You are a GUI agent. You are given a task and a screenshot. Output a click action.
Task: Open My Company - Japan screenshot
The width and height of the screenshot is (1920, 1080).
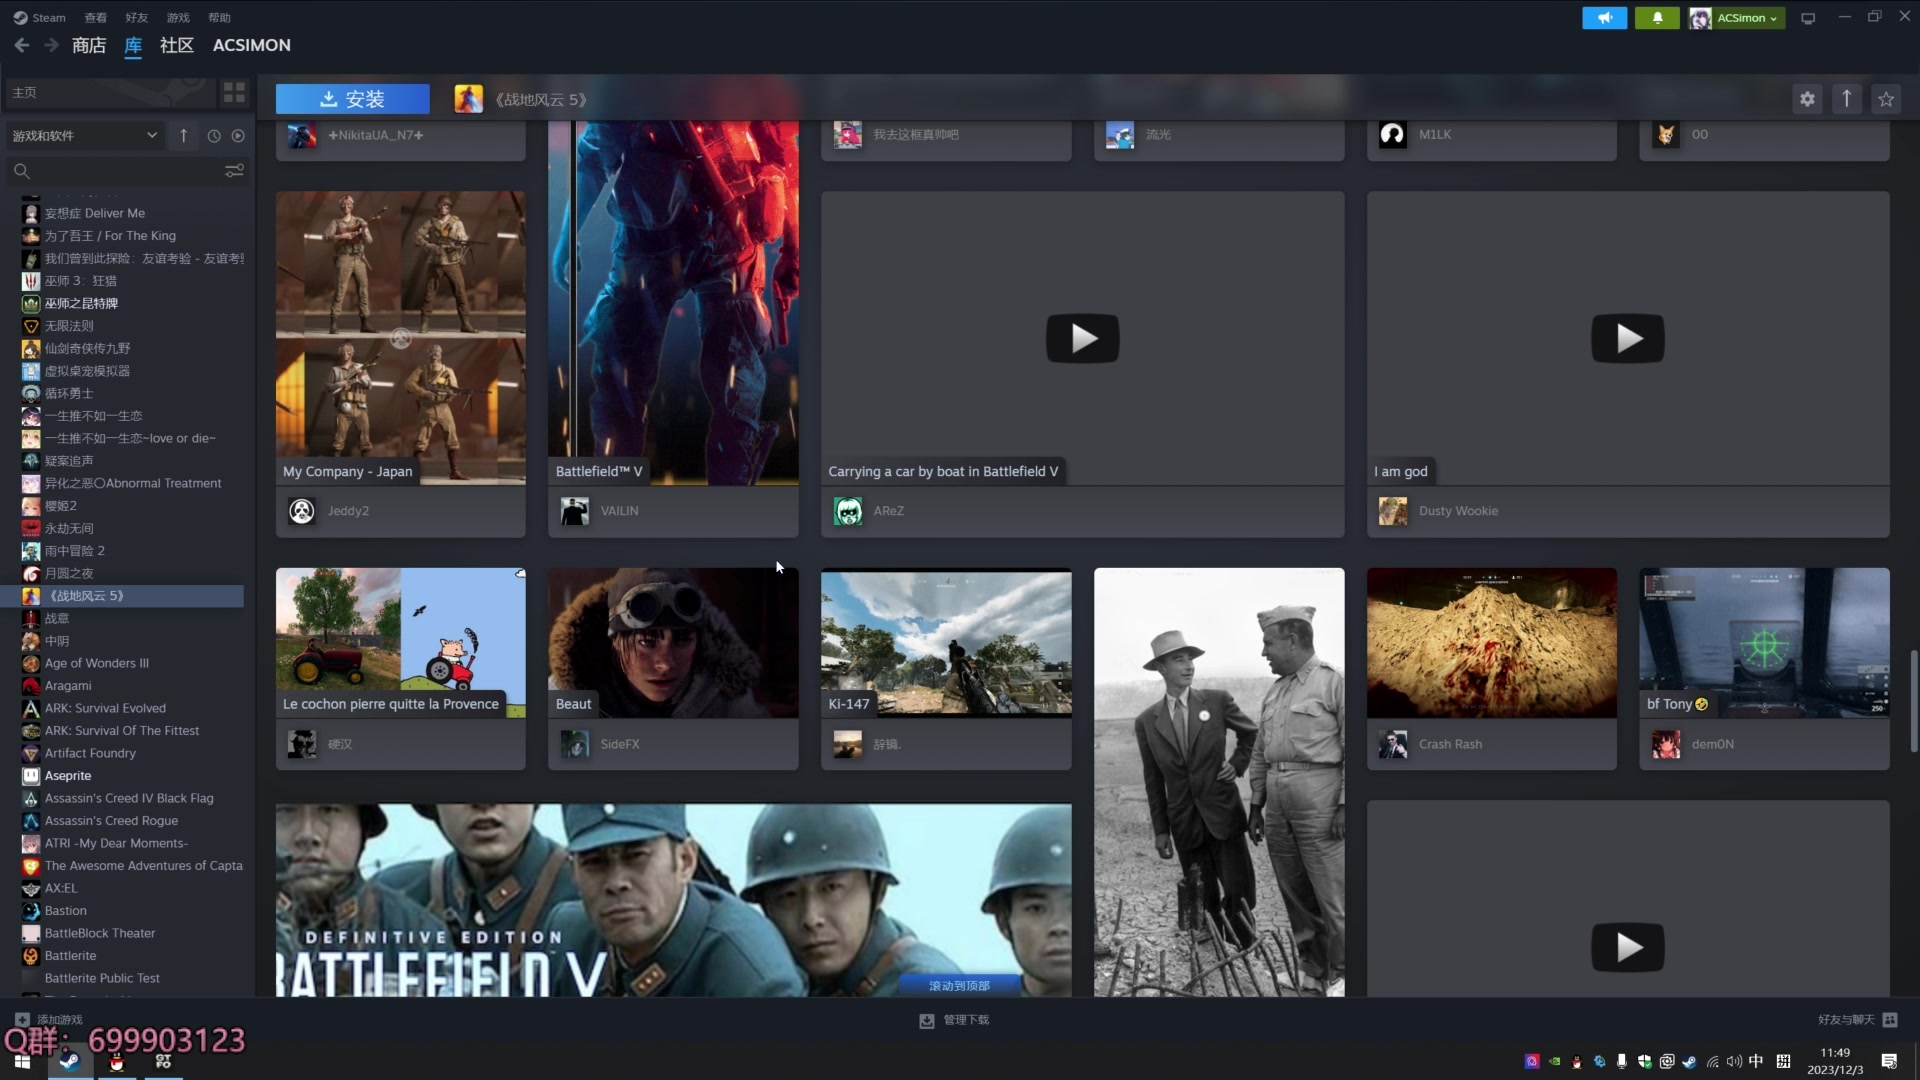pos(401,338)
